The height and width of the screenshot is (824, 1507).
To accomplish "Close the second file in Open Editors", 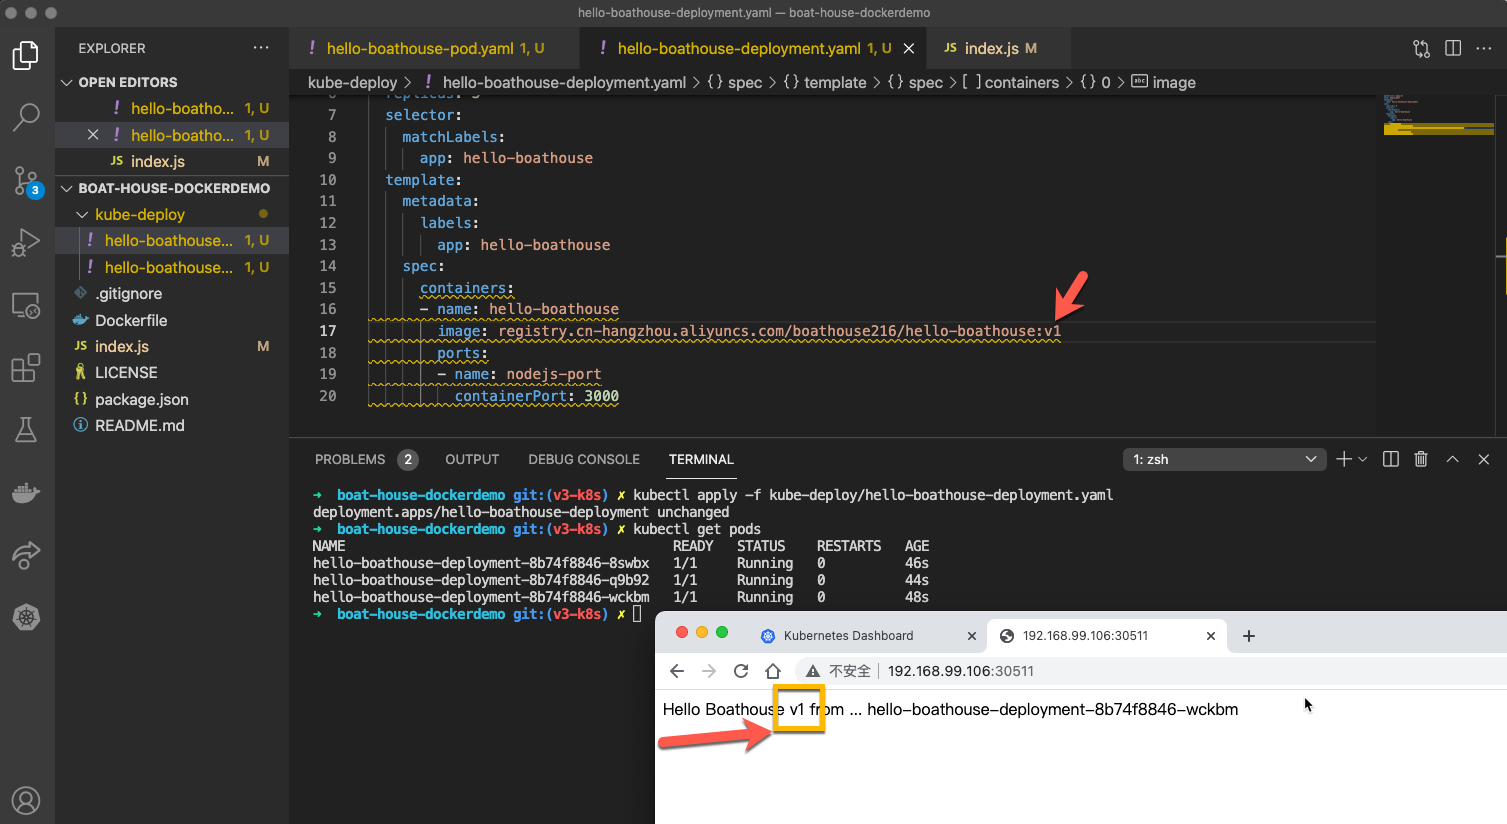I will (x=93, y=135).
